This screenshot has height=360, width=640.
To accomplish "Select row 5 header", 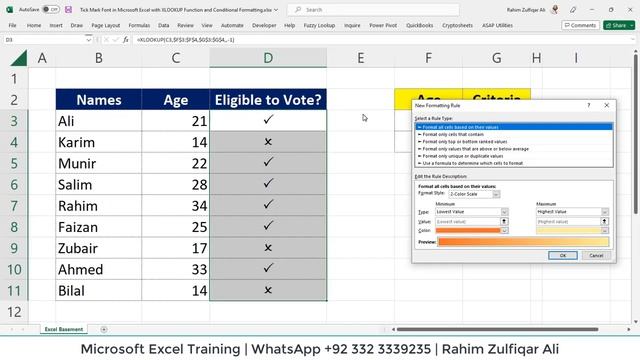I will point(14,163).
